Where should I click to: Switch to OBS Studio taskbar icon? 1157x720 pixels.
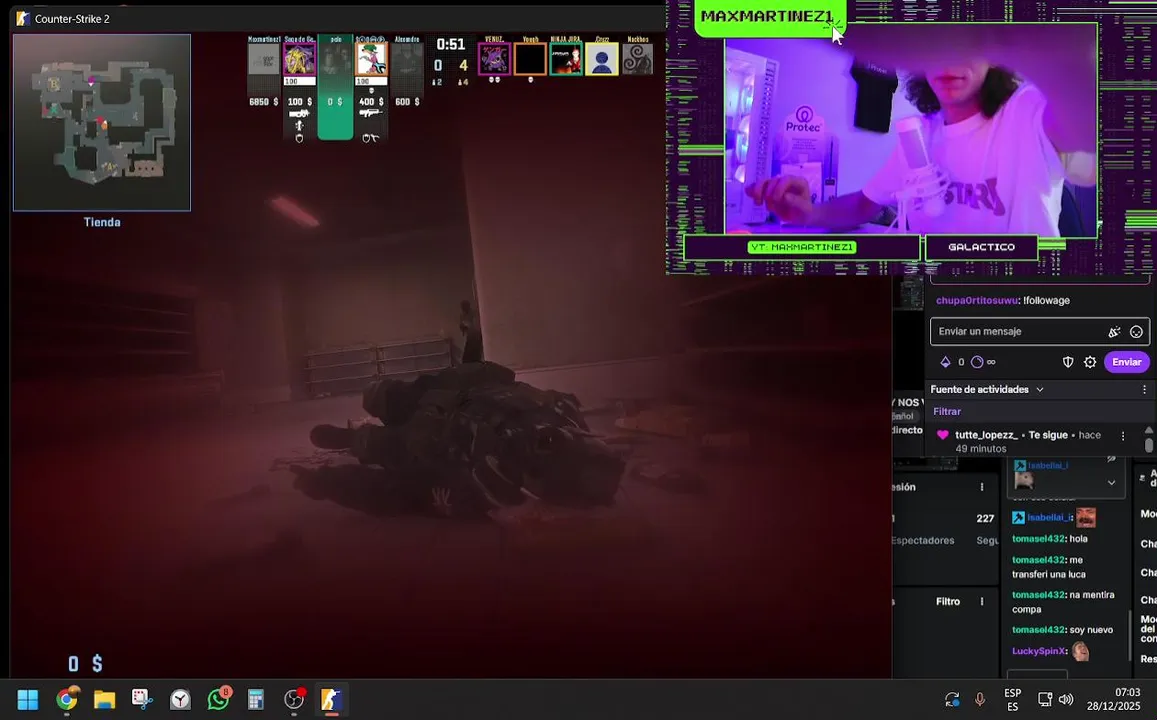[294, 699]
